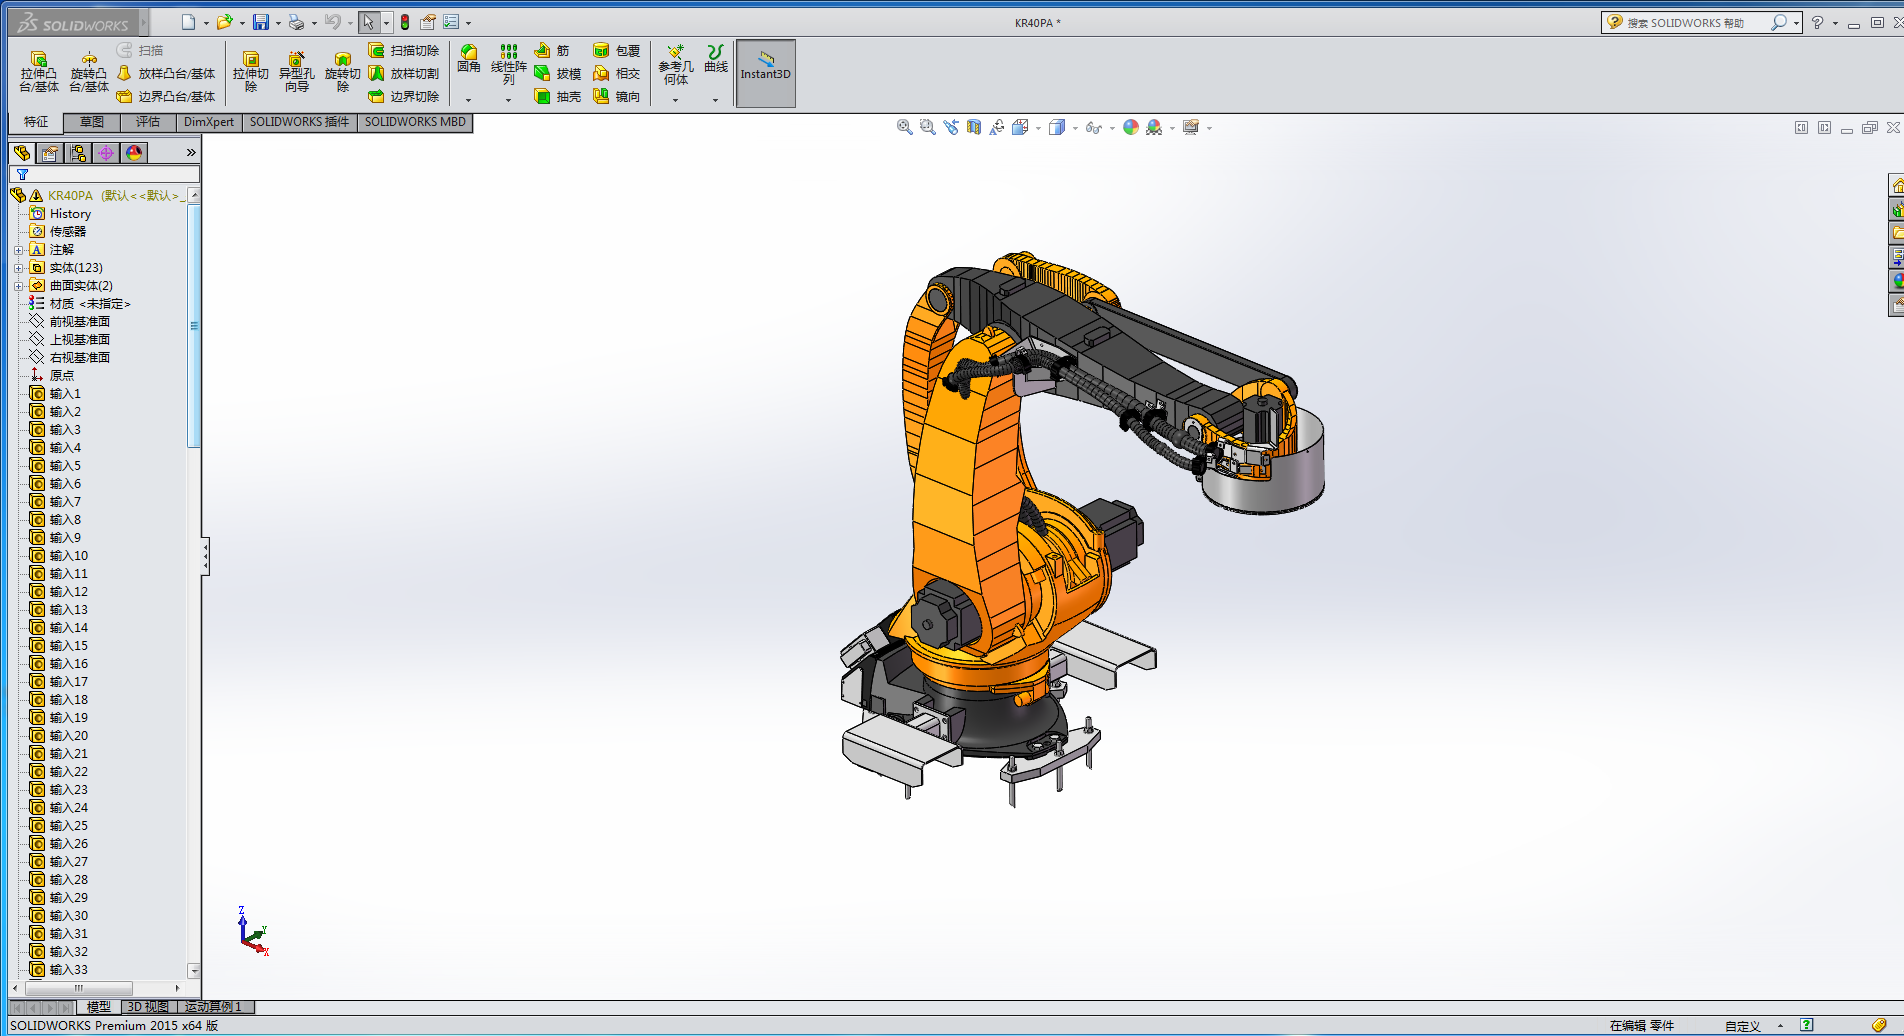Viewport: 1904px width, 1036px height.
Task: Toggle the Instant3D button
Action: coord(765,72)
